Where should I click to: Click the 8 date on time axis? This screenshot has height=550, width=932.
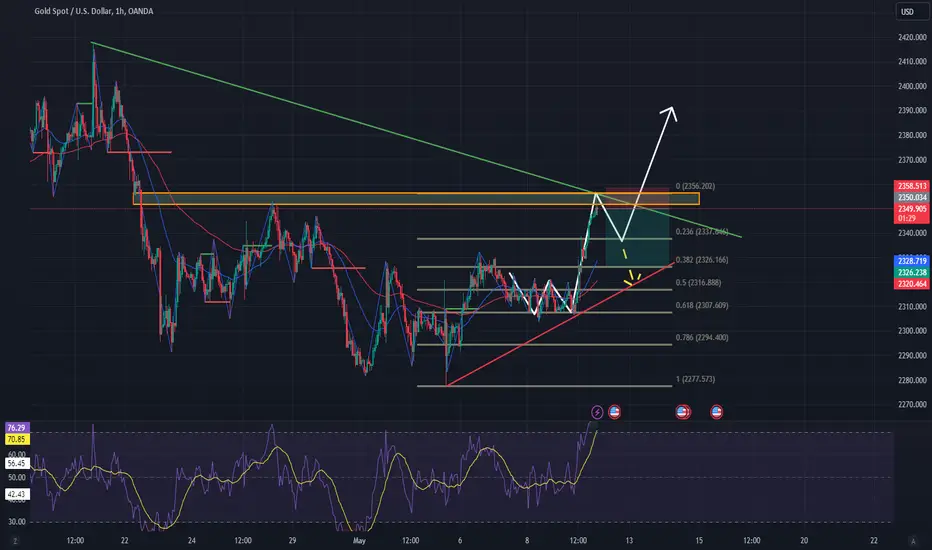tap(527, 540)
